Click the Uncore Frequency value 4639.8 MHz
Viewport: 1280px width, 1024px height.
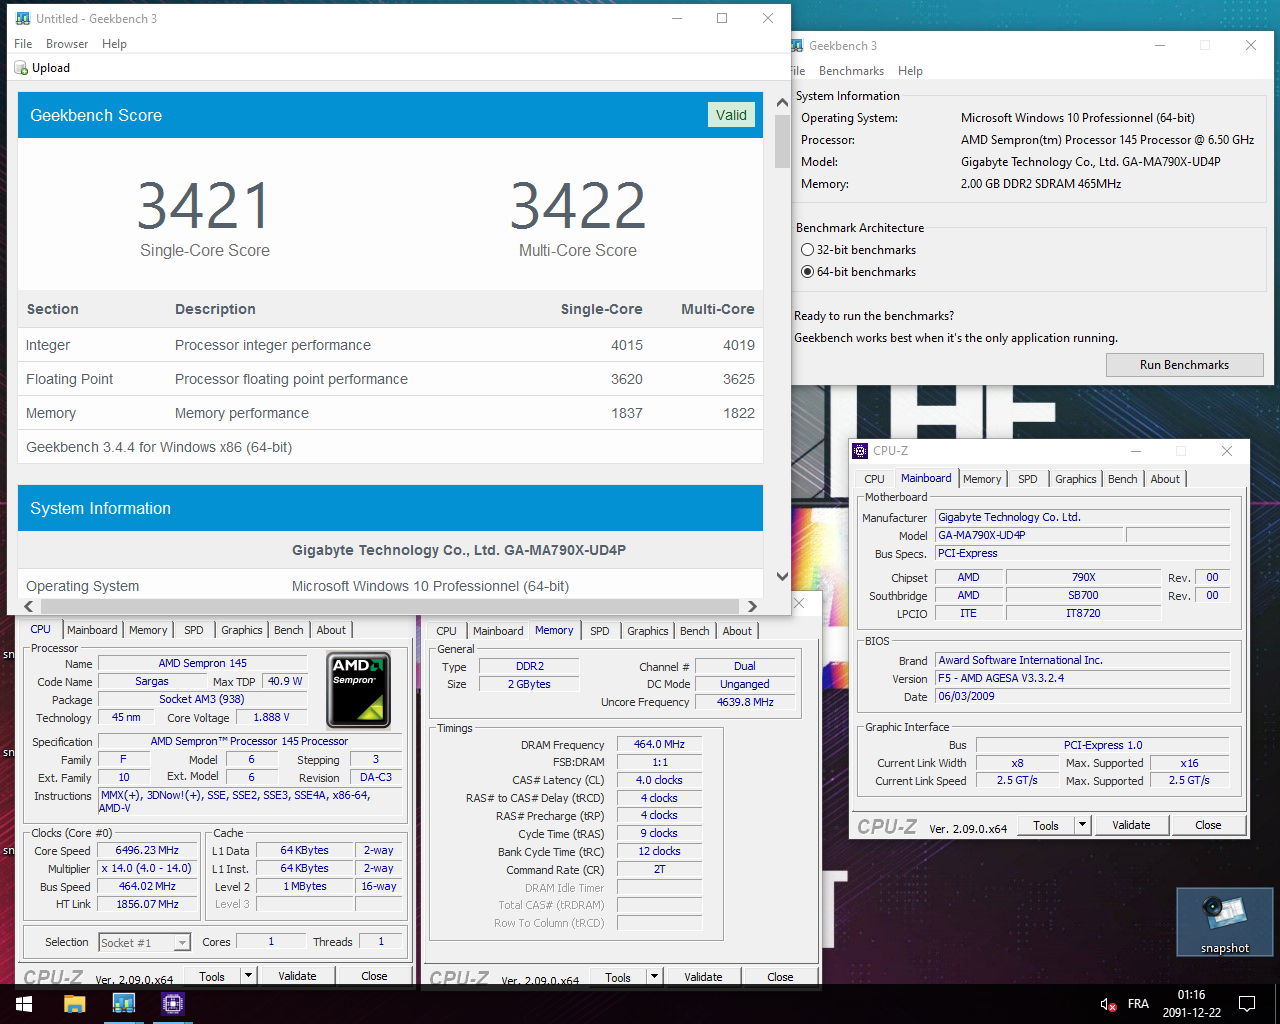tap(745, 702)
